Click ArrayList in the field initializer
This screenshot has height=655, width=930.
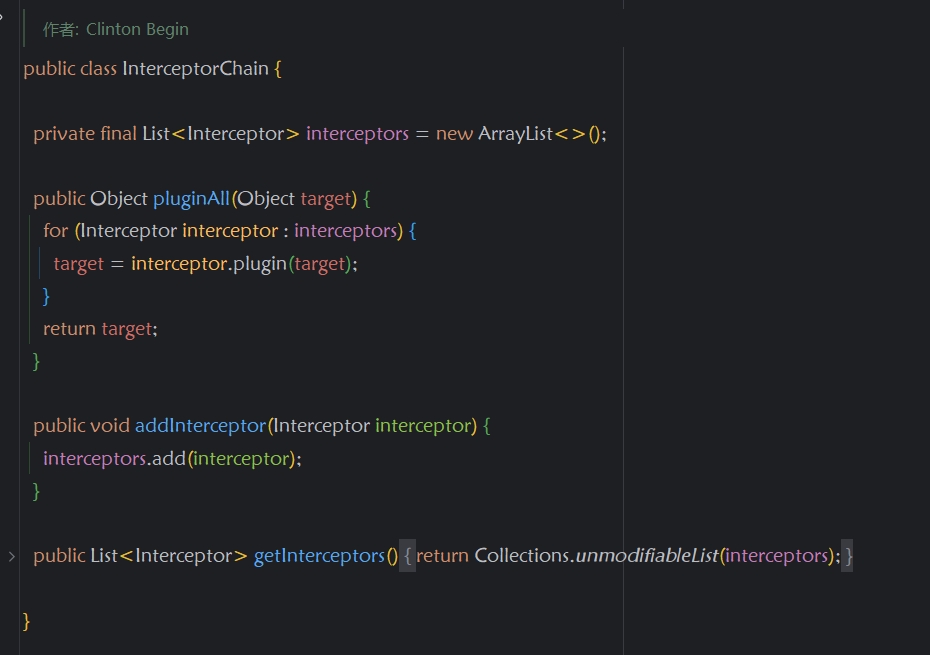tap(515, 134)
